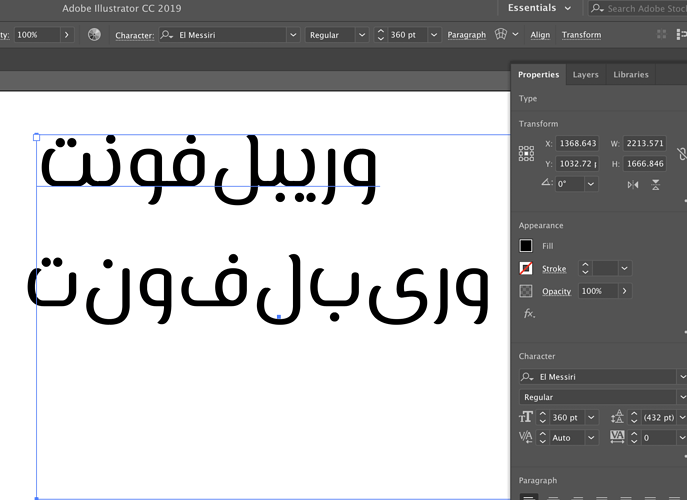Expand the envelope warp options arrow
This screenshot has width=687, height=500.
tap(515, 34)
